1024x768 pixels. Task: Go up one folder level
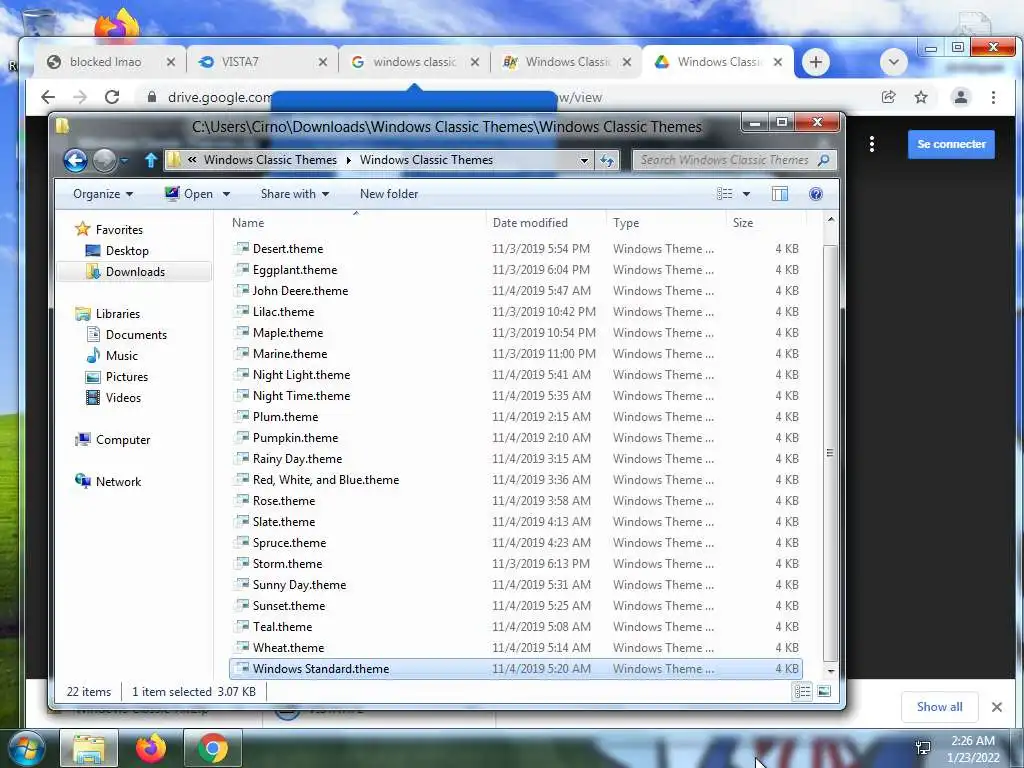[x=151, y=160]
